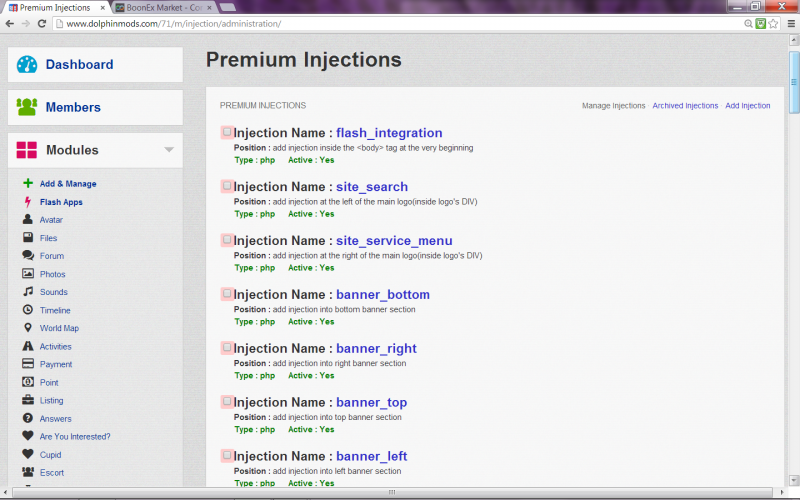
Task: Click the Avatar person icon
Action: pos(28,219)
